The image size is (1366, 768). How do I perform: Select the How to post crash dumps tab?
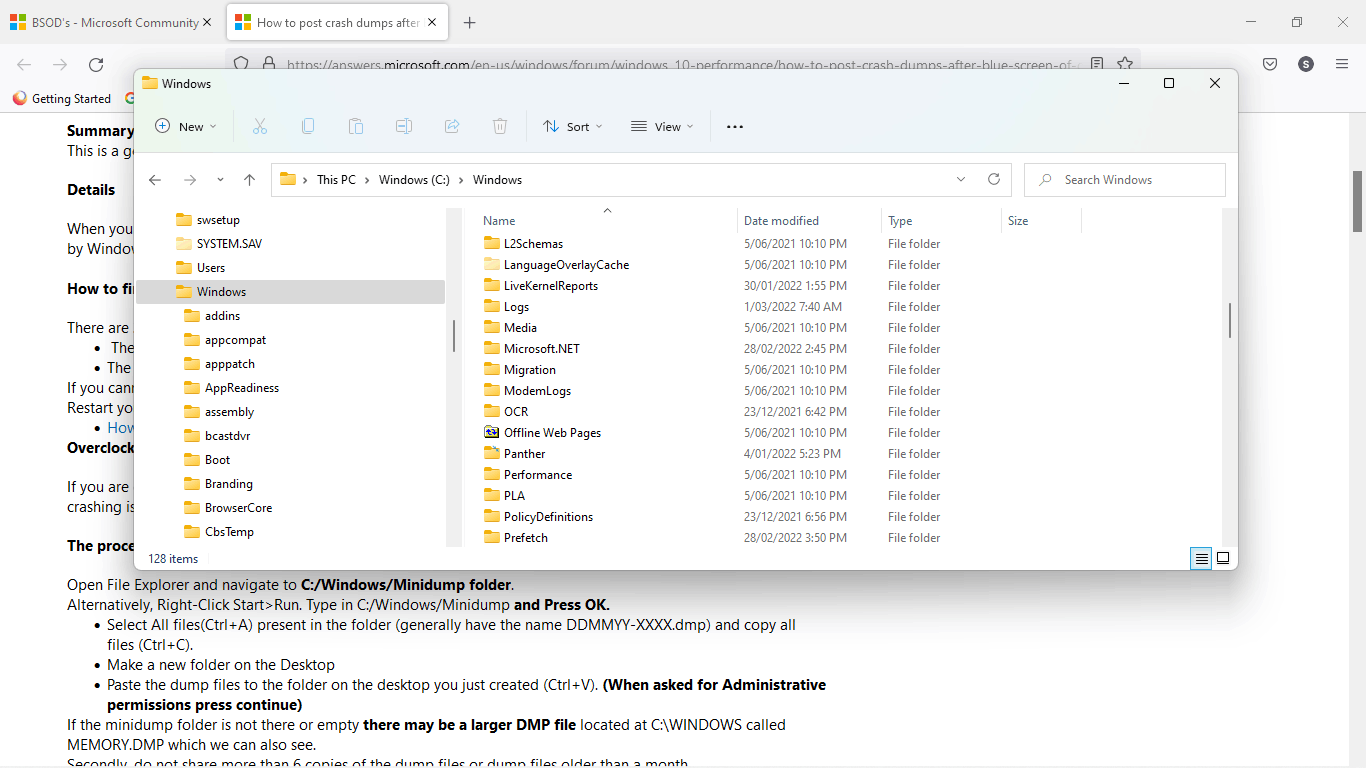[x=337, y=23]
